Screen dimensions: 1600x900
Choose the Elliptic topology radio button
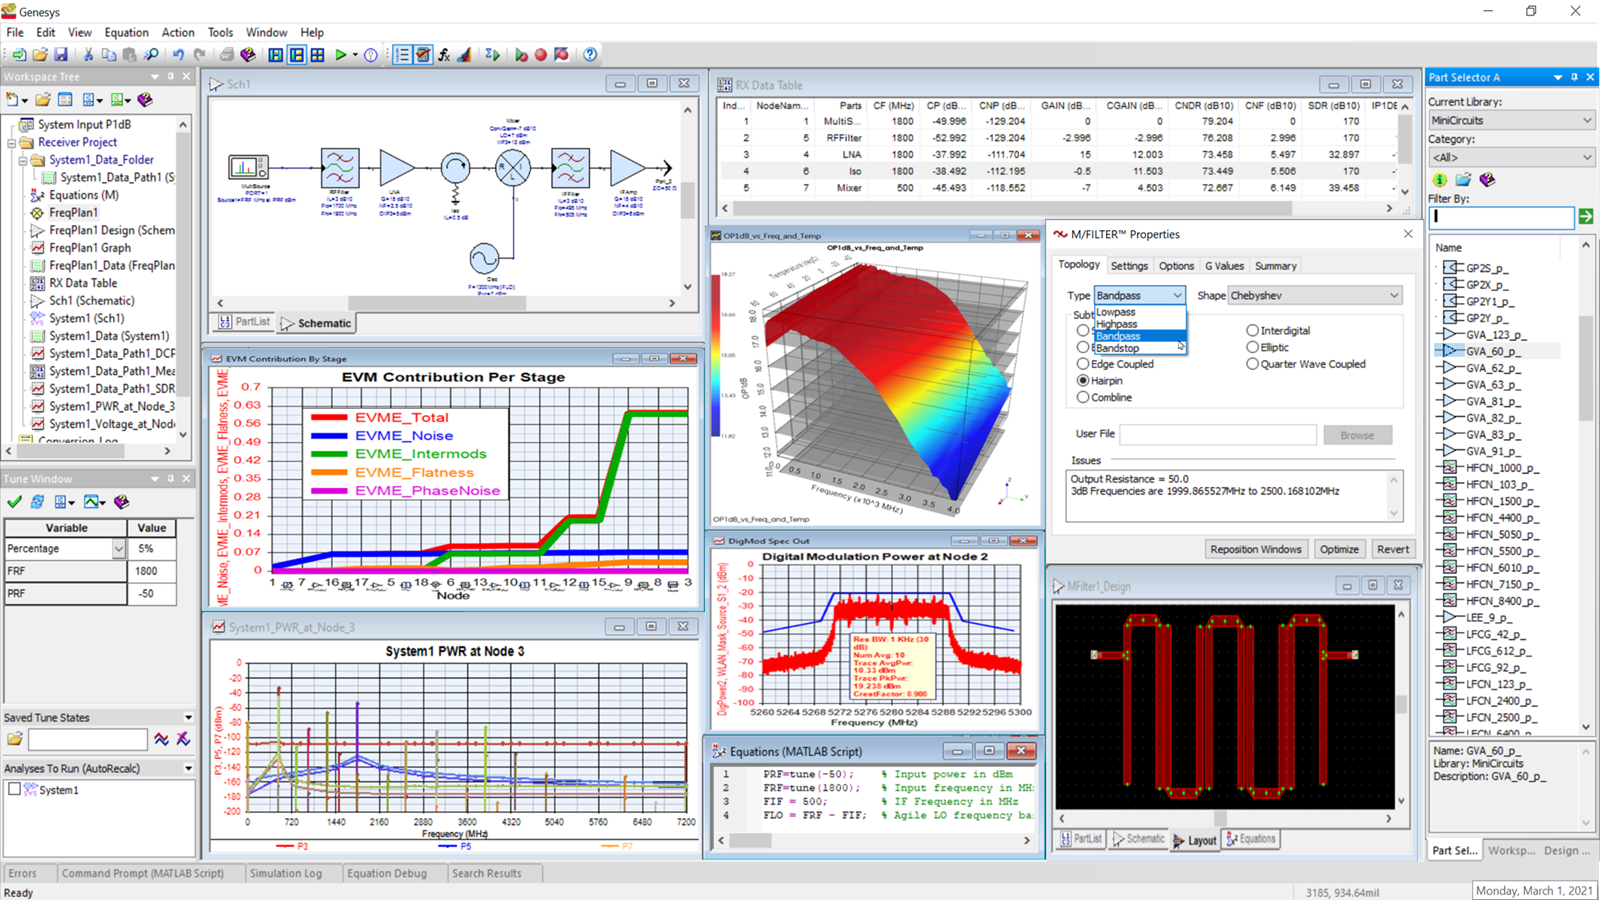pos(1253,346)
